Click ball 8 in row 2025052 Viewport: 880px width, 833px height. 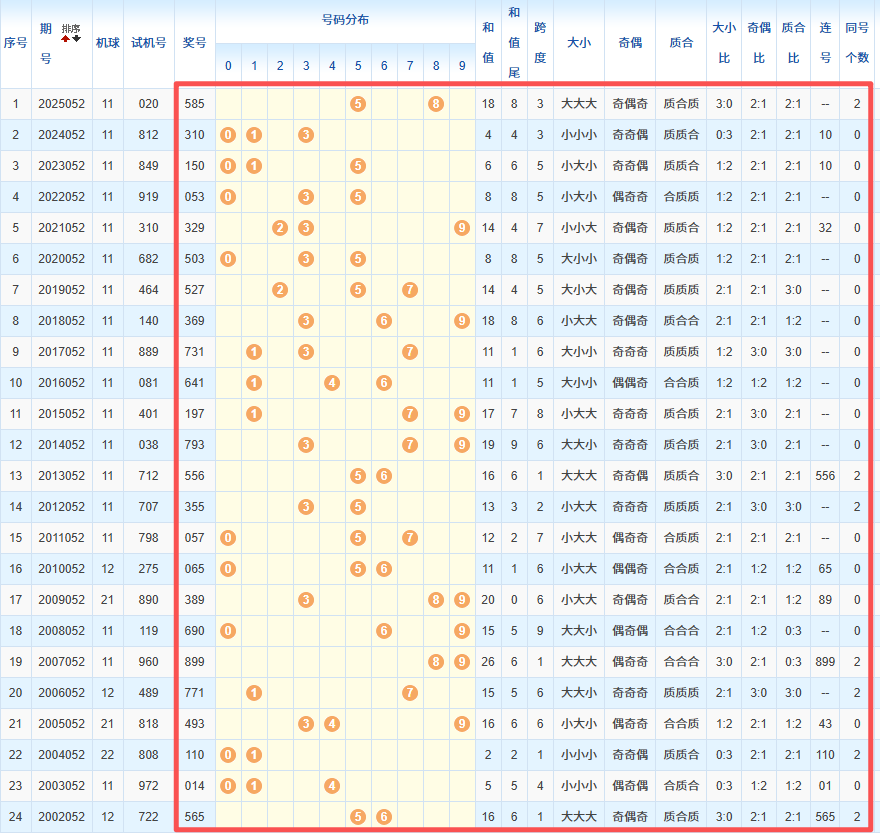(x=436, y=104)
